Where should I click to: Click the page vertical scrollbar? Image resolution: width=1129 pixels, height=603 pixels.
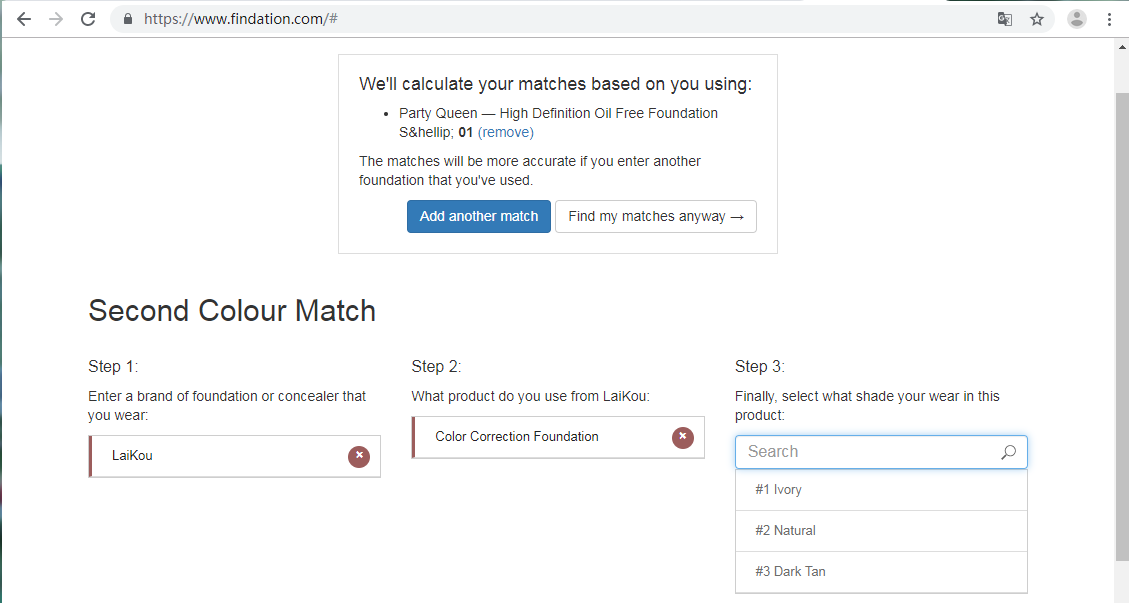[x=1122, y=326]
